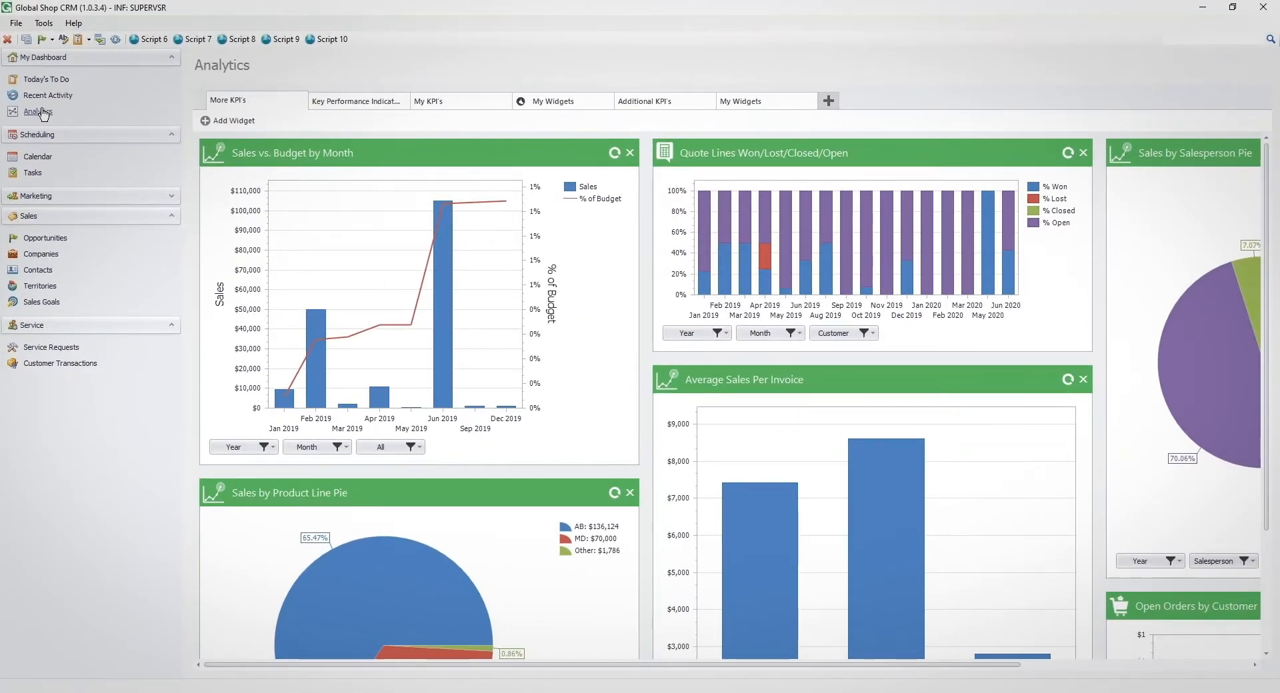Refresh the Quote Lines Won/Lost widget

click(1068, 153)
